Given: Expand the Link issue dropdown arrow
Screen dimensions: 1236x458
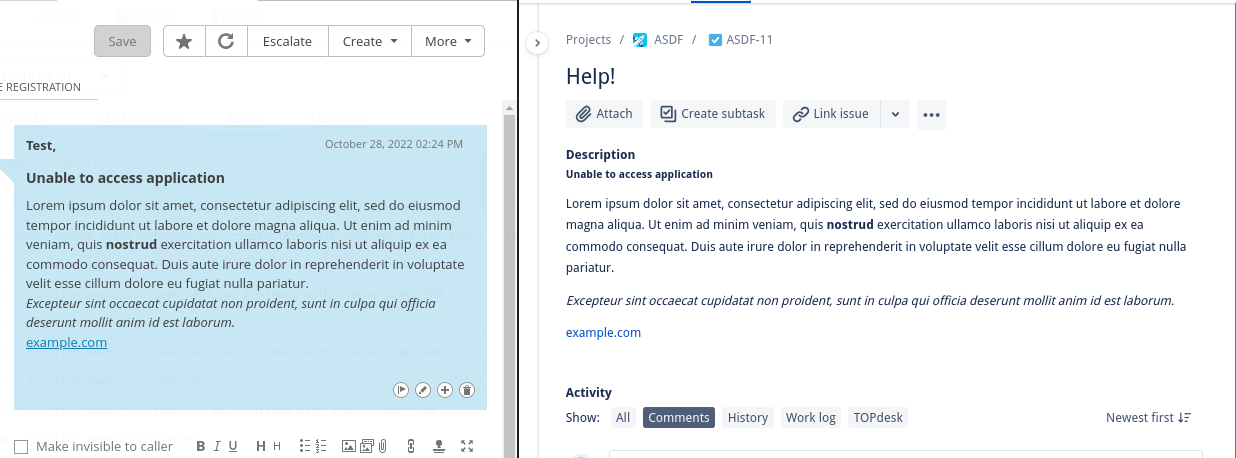Looking at the screenshot, I should (896, 114).
